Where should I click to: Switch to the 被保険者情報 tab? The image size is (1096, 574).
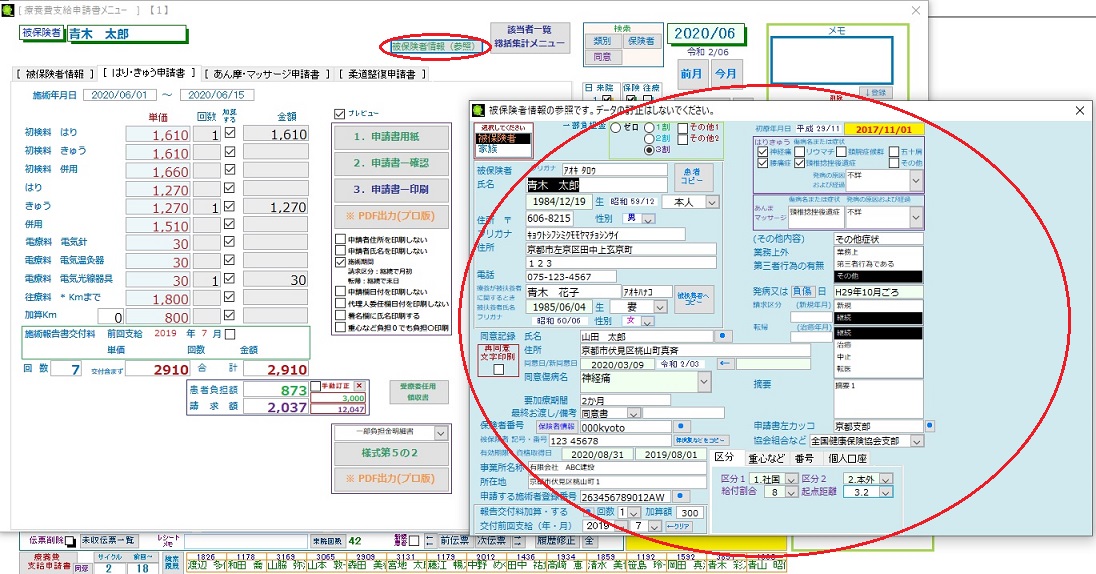pyautogui.click(x=54, y=73)
